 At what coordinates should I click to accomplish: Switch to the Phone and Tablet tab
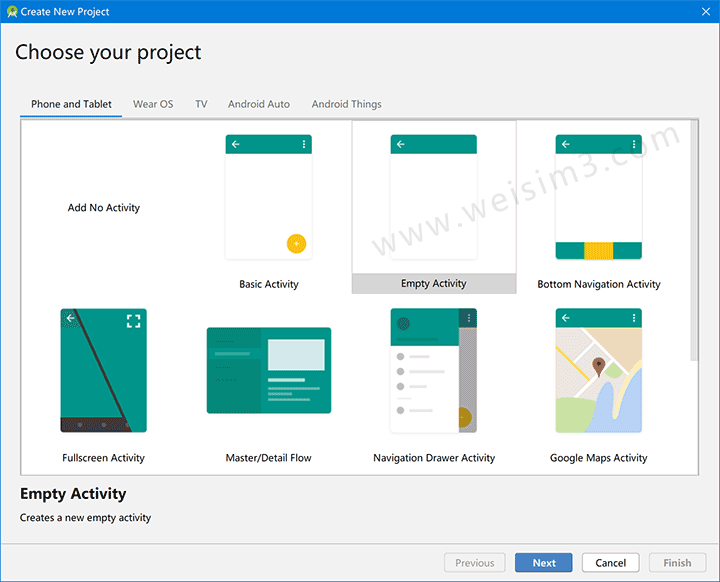click(x=71, y=104)
